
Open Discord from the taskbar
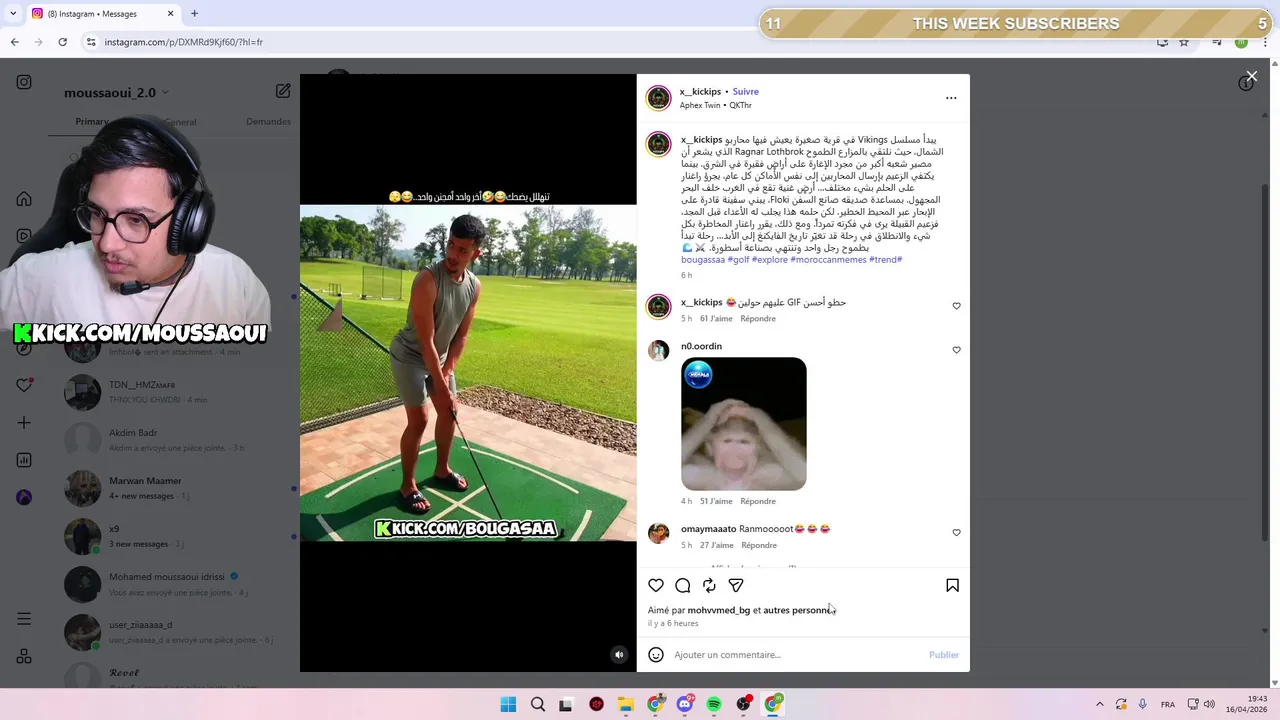685,704
